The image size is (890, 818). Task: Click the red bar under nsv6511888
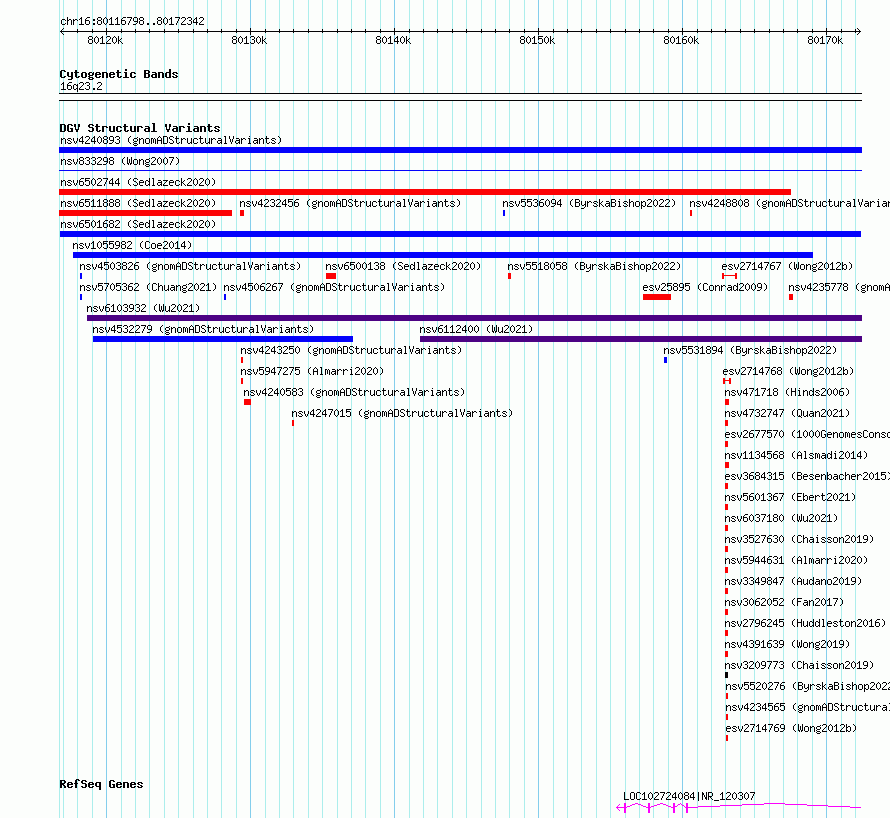coord(145,213)
